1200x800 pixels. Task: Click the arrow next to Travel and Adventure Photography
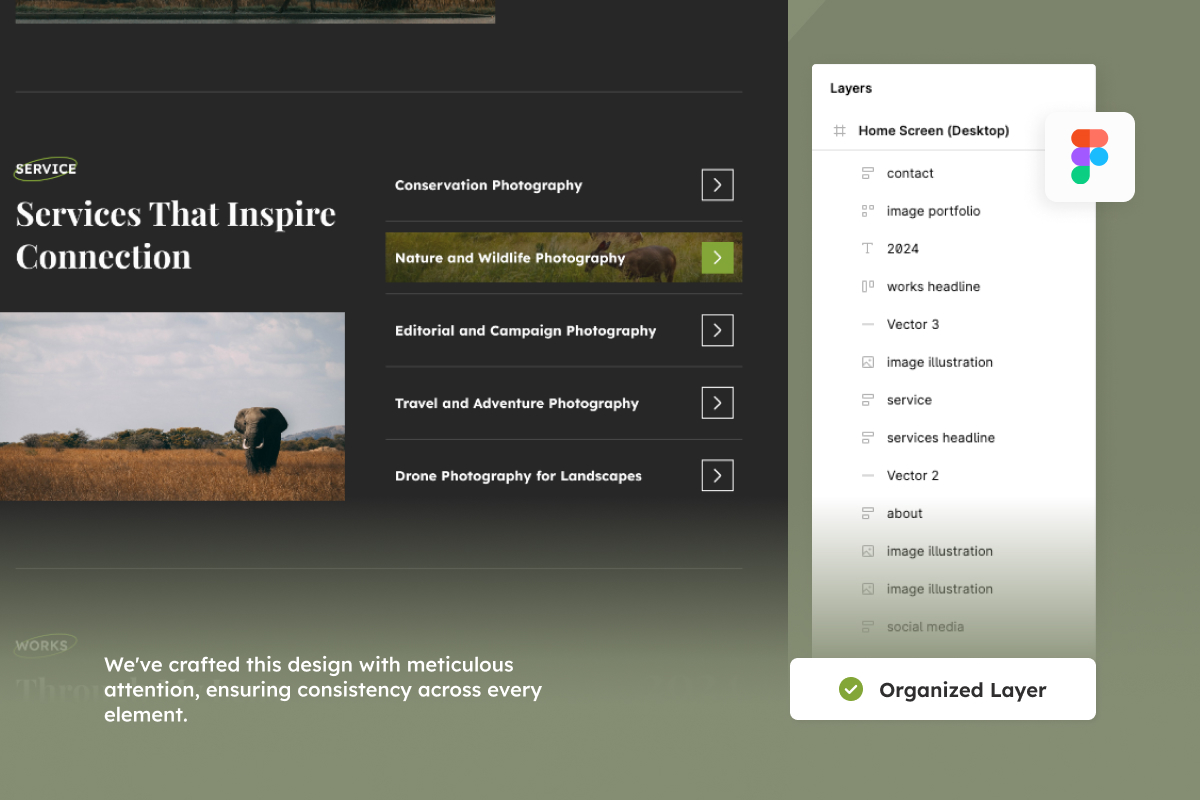click(717, 403)
